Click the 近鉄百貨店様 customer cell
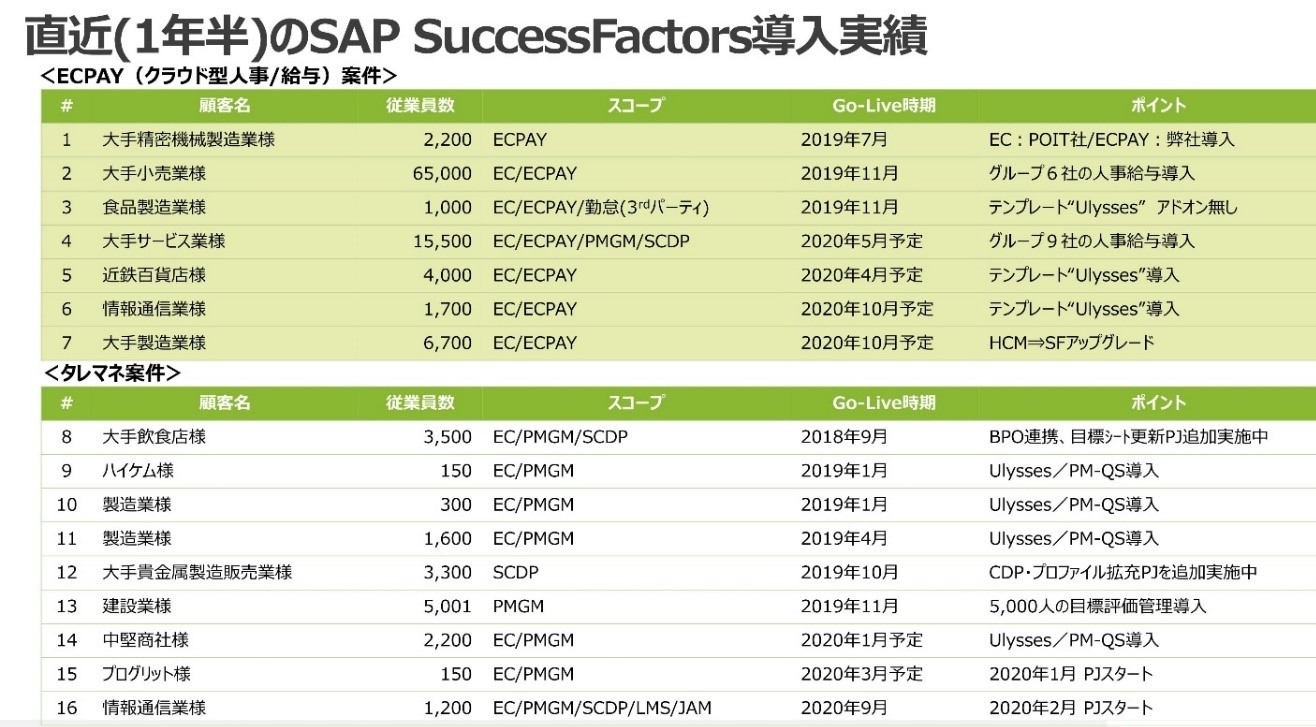The height and width of the screenshot is (727, 1316). coord(154,275)
